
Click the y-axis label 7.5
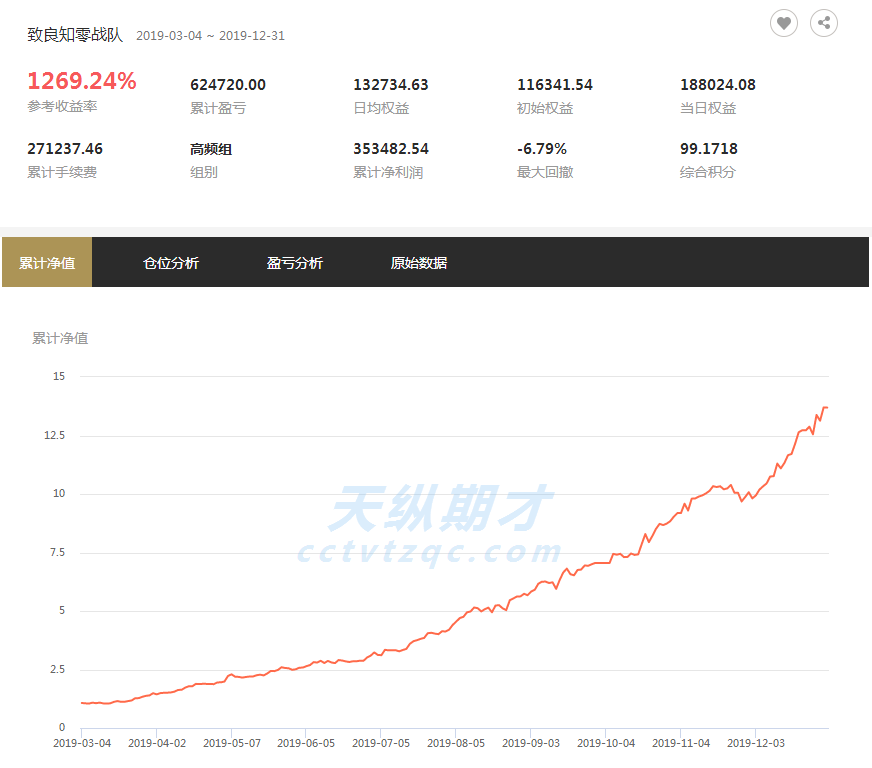[x=57, y=552]
